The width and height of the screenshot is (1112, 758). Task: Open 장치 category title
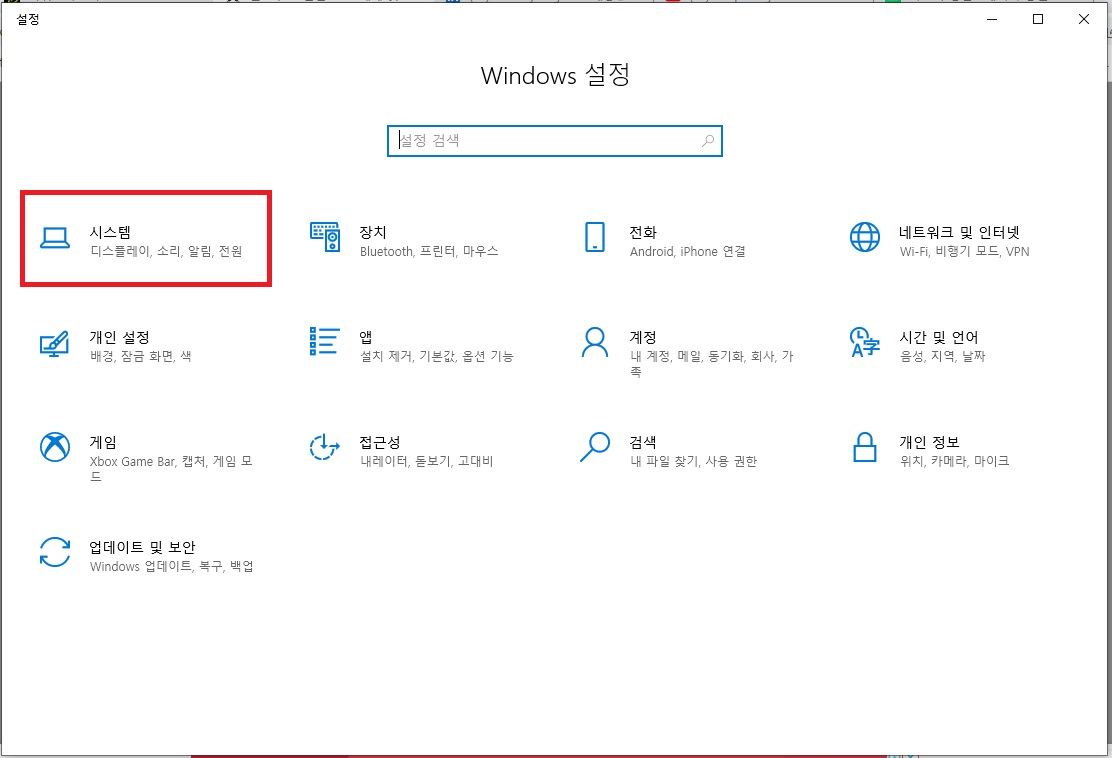click(373, 232)
